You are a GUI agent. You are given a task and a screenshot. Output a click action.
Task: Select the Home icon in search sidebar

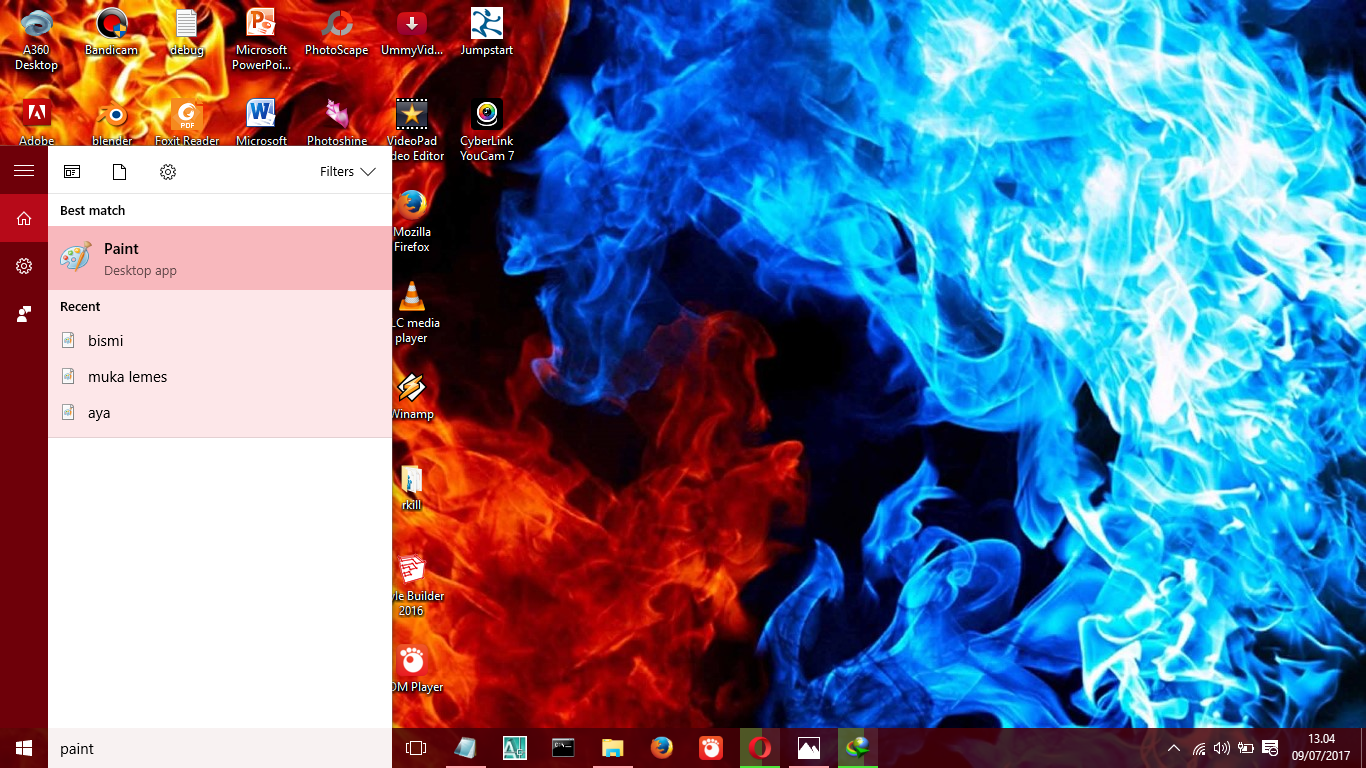(24, 218)
